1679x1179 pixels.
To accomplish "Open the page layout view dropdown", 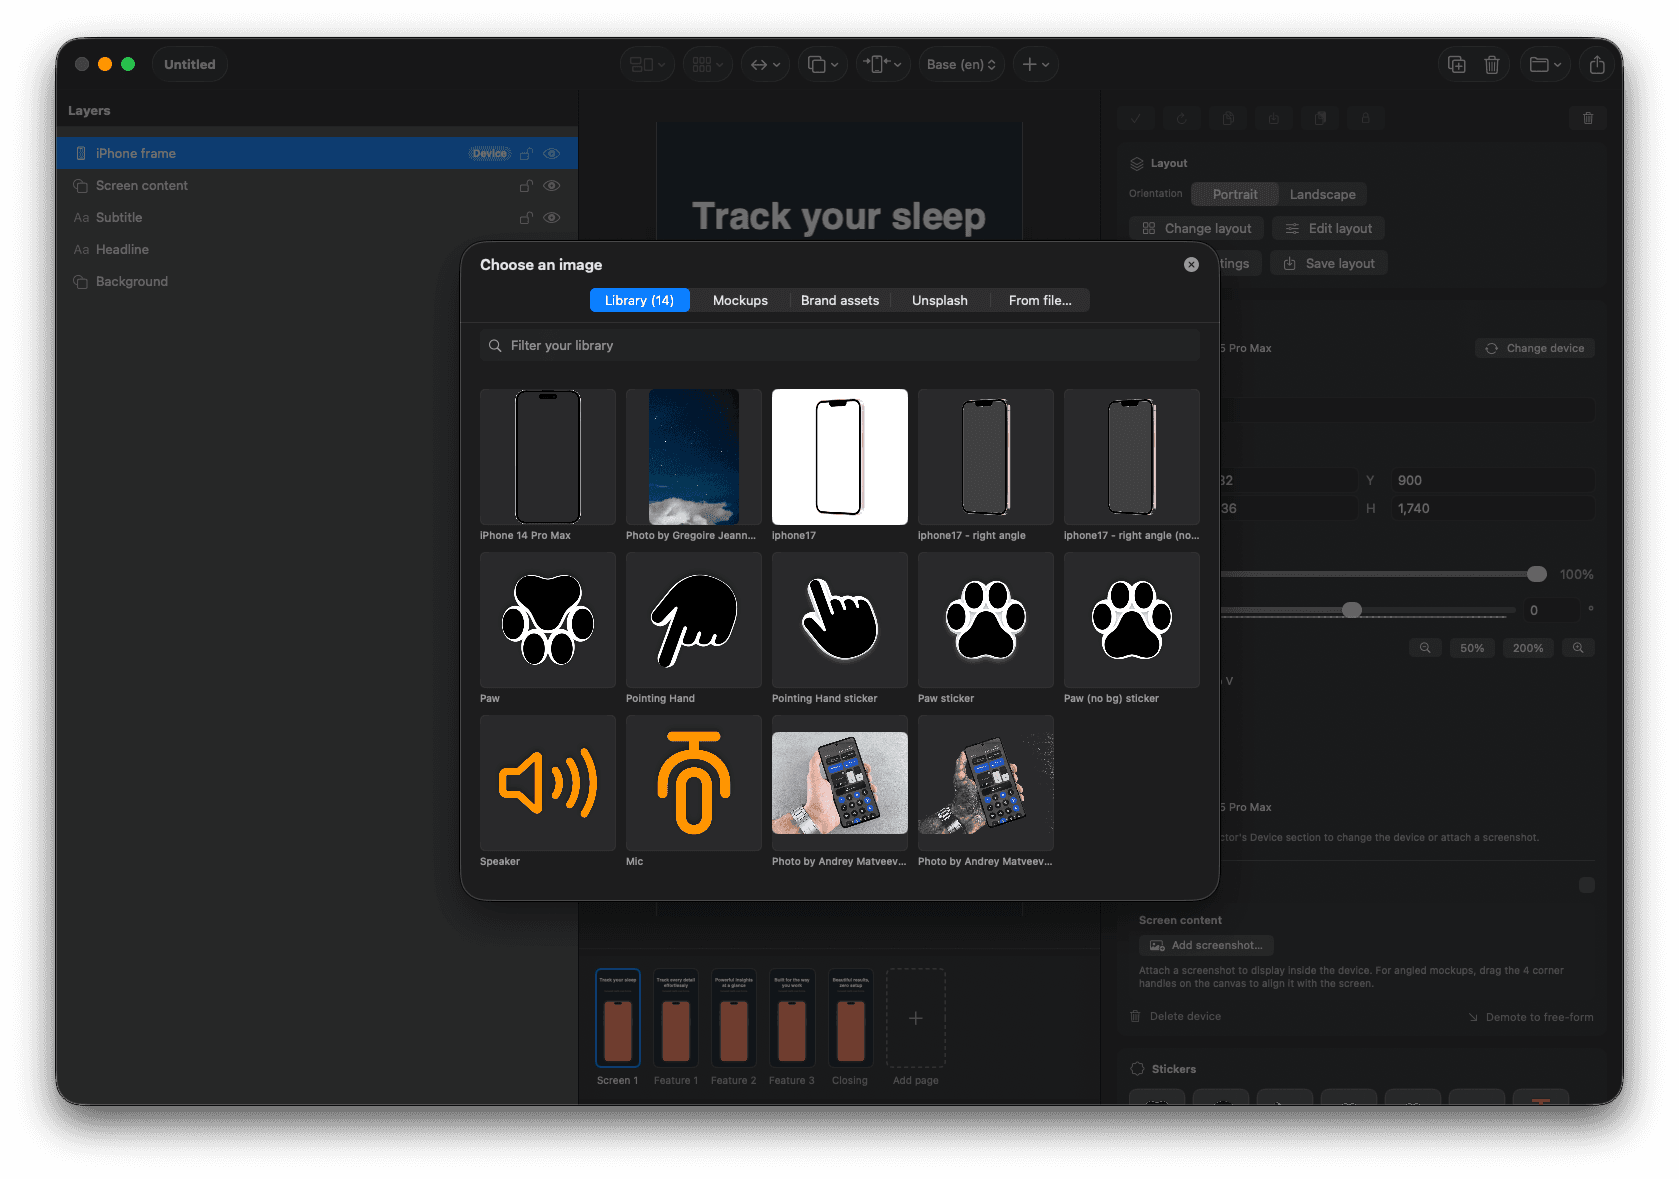I will [x=647, y=64].
